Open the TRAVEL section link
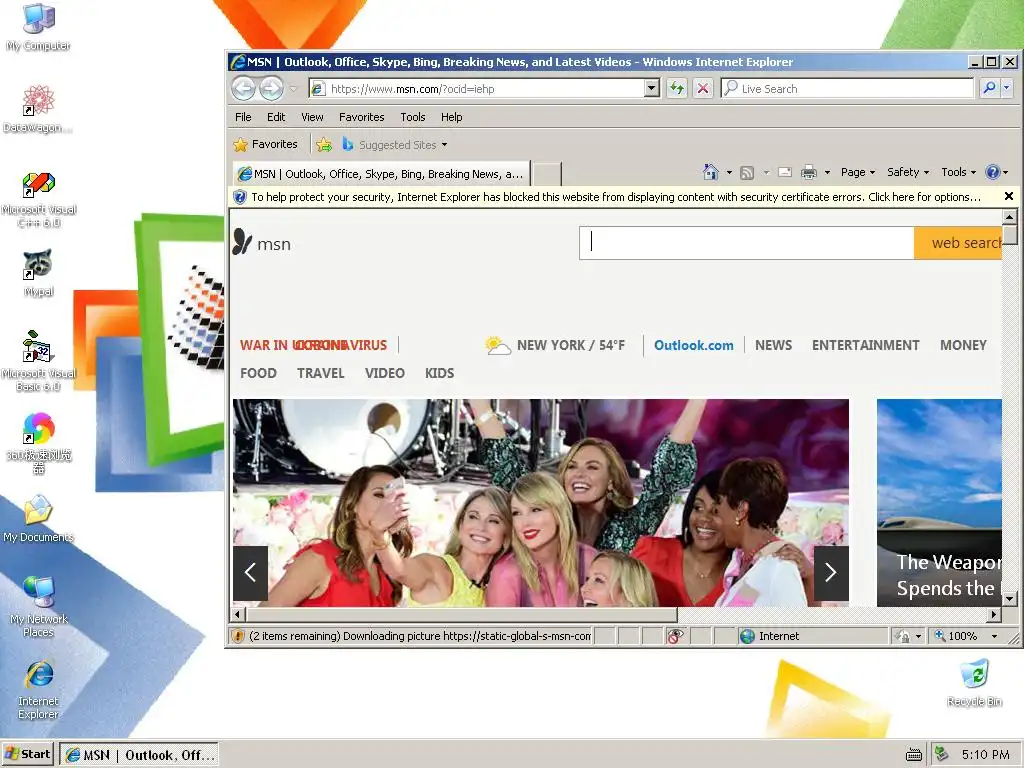1024x768 pixels. (321, 374)
